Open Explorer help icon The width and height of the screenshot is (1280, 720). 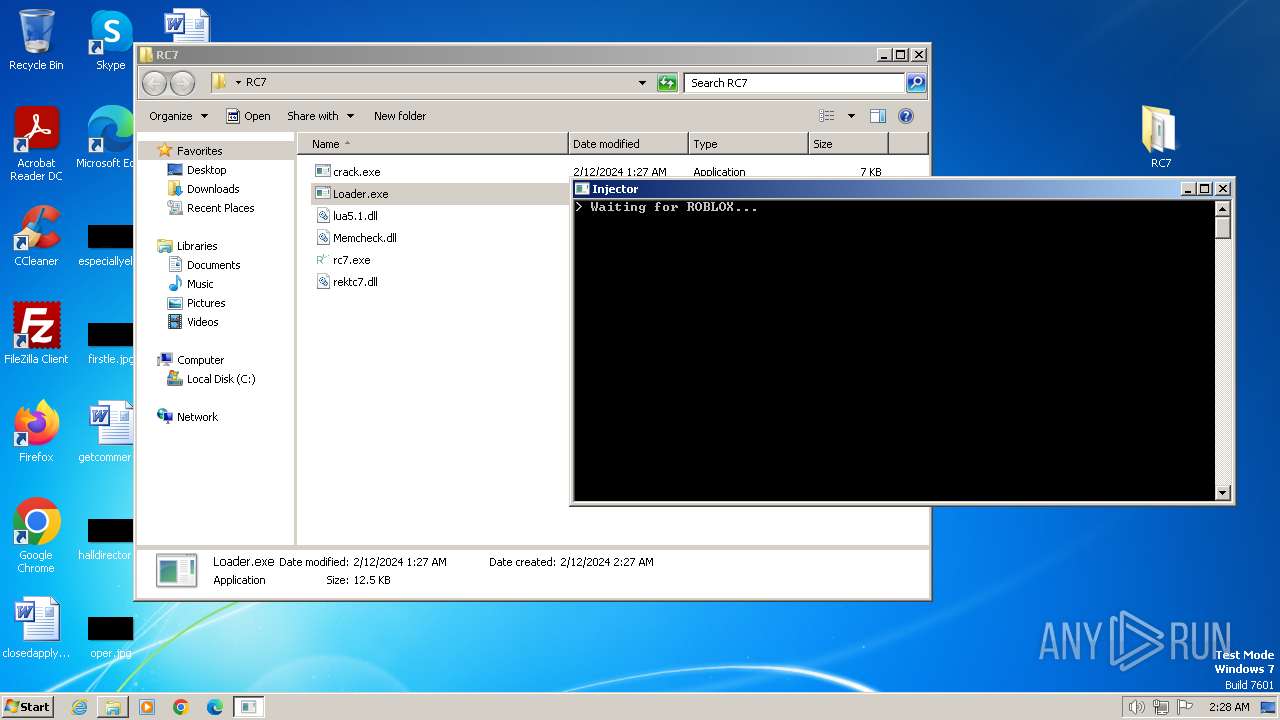905,116
